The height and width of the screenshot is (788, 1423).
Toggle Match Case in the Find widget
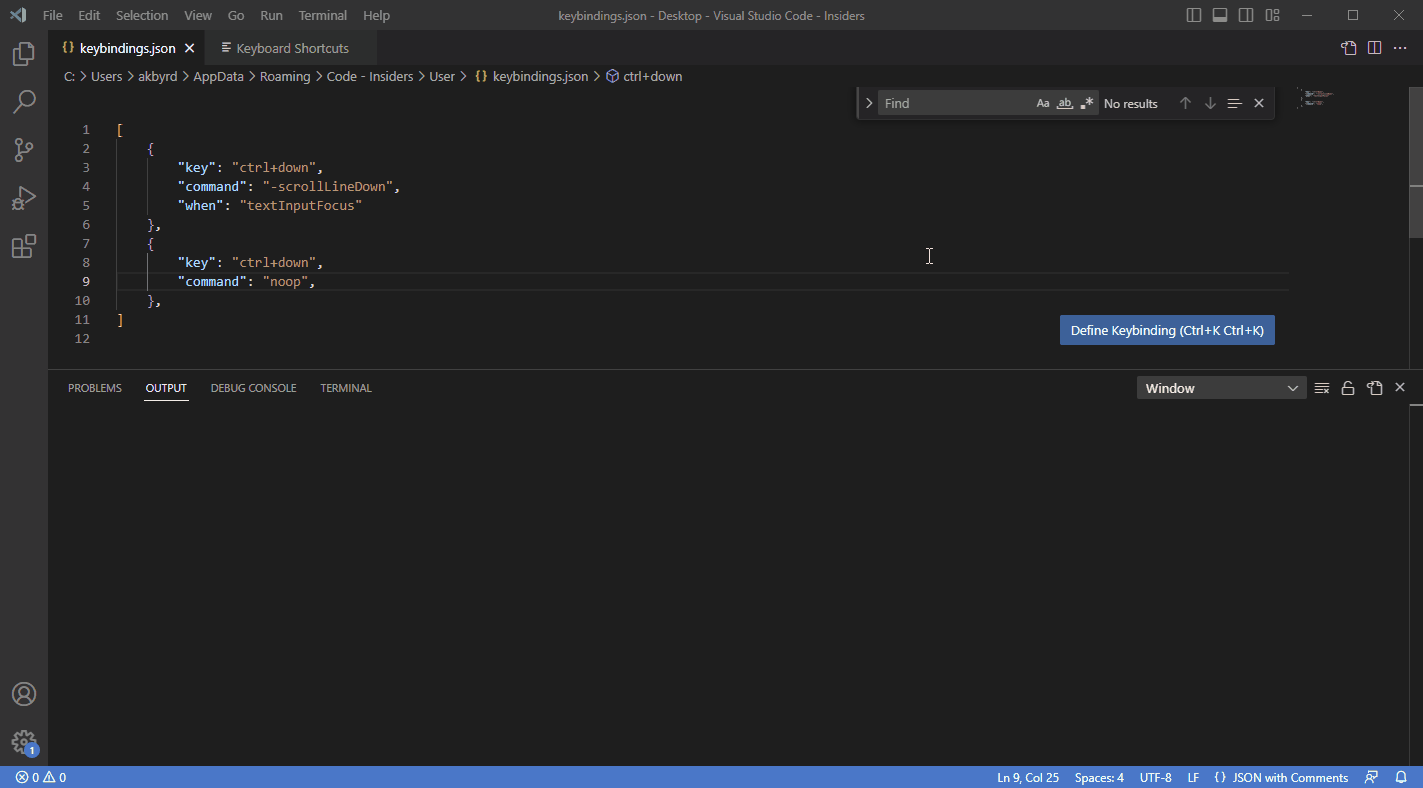1043,102
